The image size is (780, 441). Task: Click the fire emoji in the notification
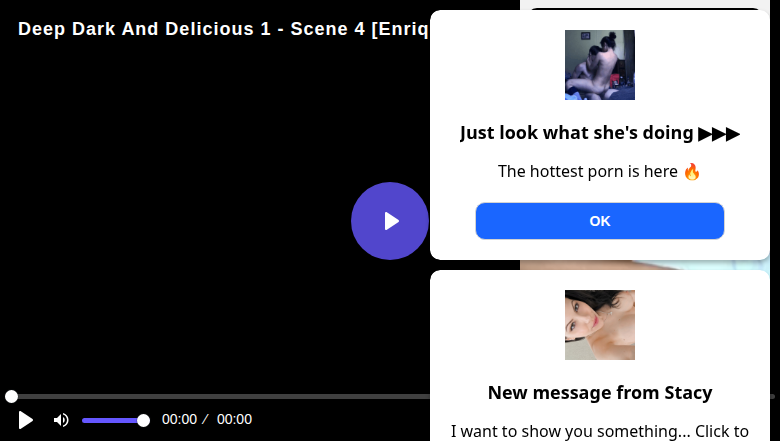click(x=692, y=171)
